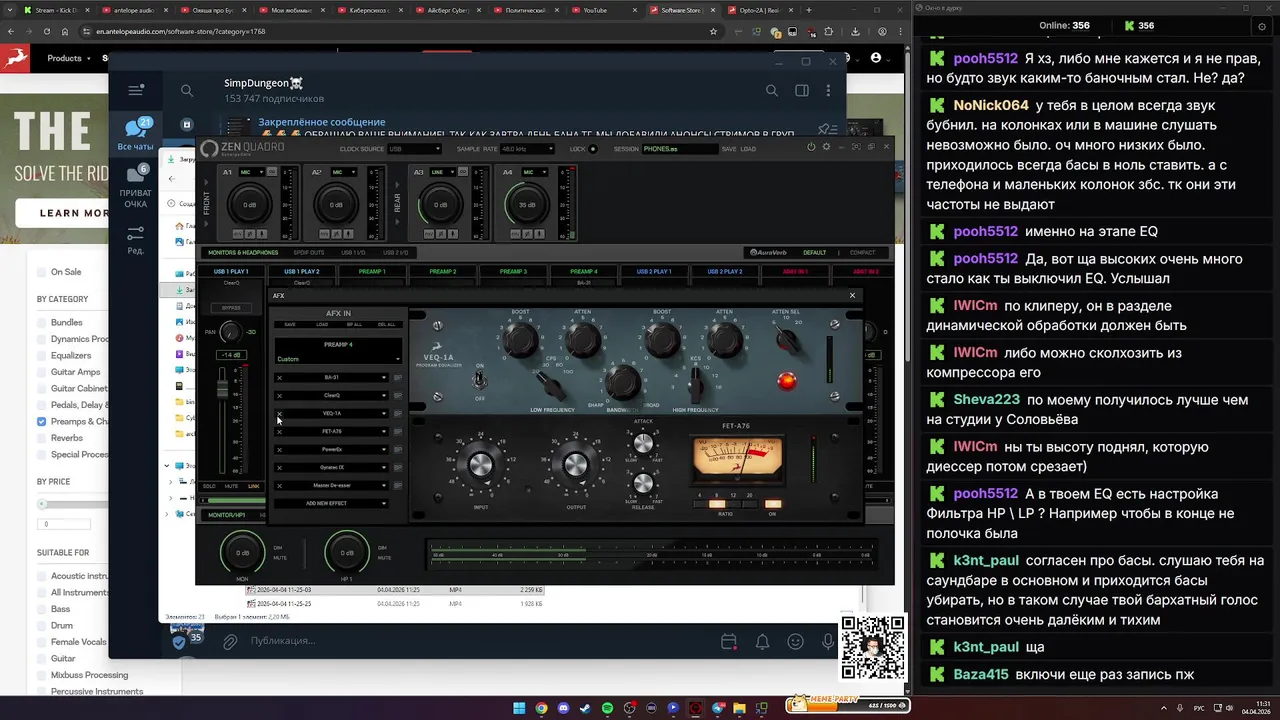Open the Sample Rate 48.0 kHz dropdown
This screenshot has height=720, width=1280.
pyautogui.click(x=527, y=149)
